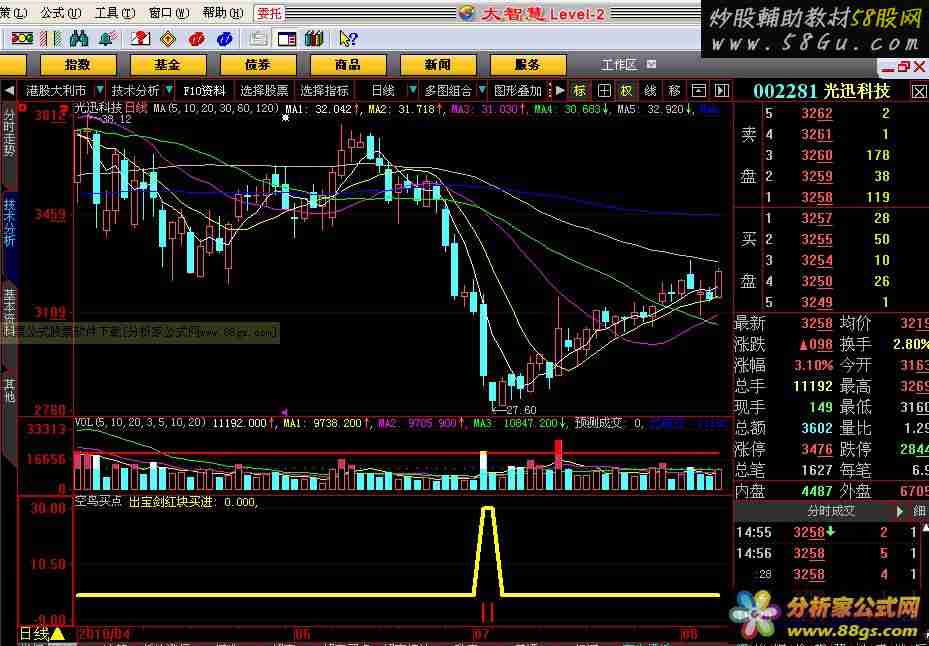
Task: Click the red round info icon
Action: click(197, 39)
